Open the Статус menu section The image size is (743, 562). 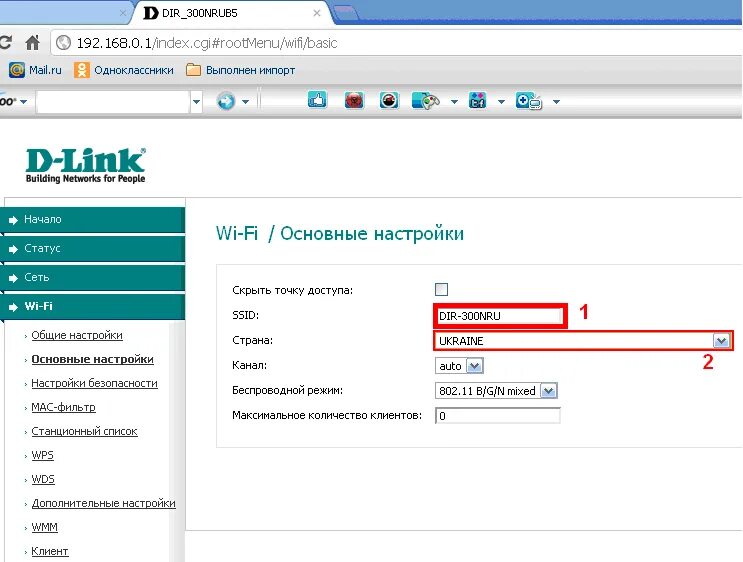[93, 248]
